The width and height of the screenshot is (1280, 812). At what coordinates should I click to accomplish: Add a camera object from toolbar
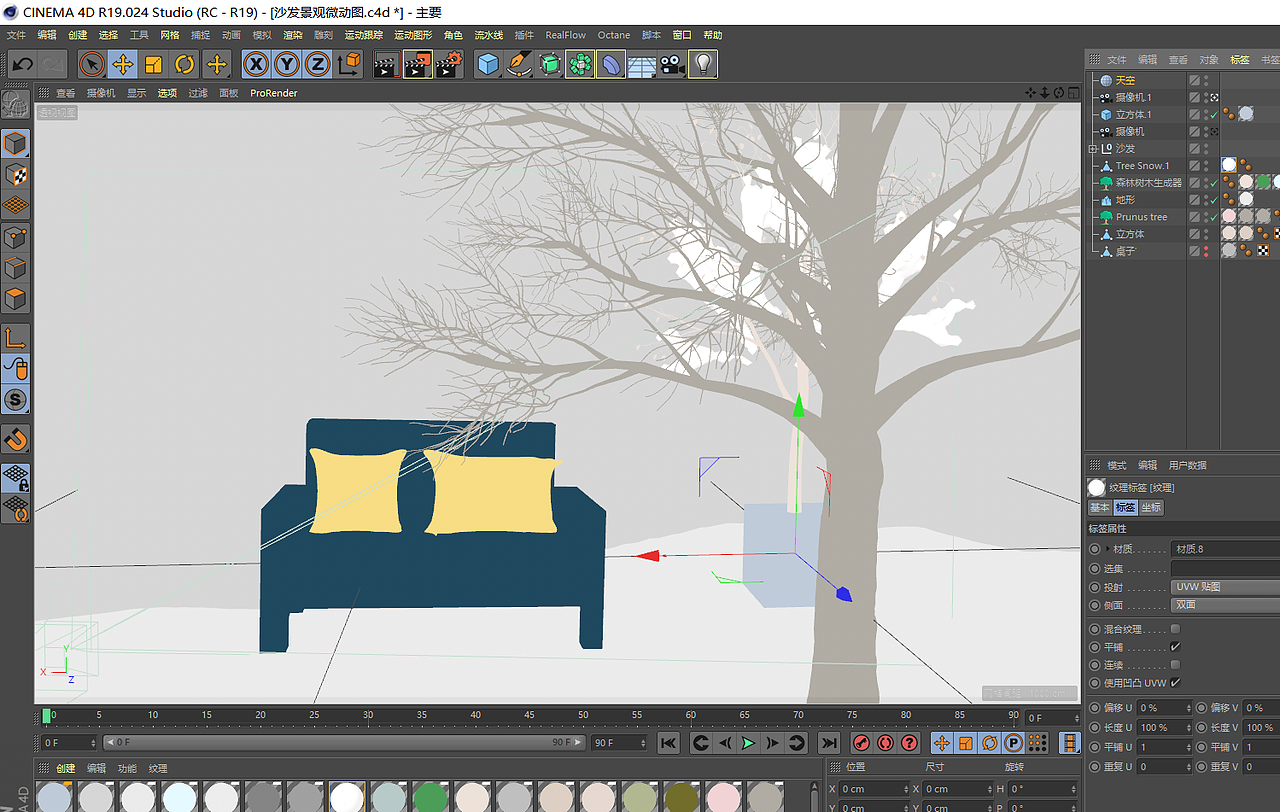(x=672, y=64)
